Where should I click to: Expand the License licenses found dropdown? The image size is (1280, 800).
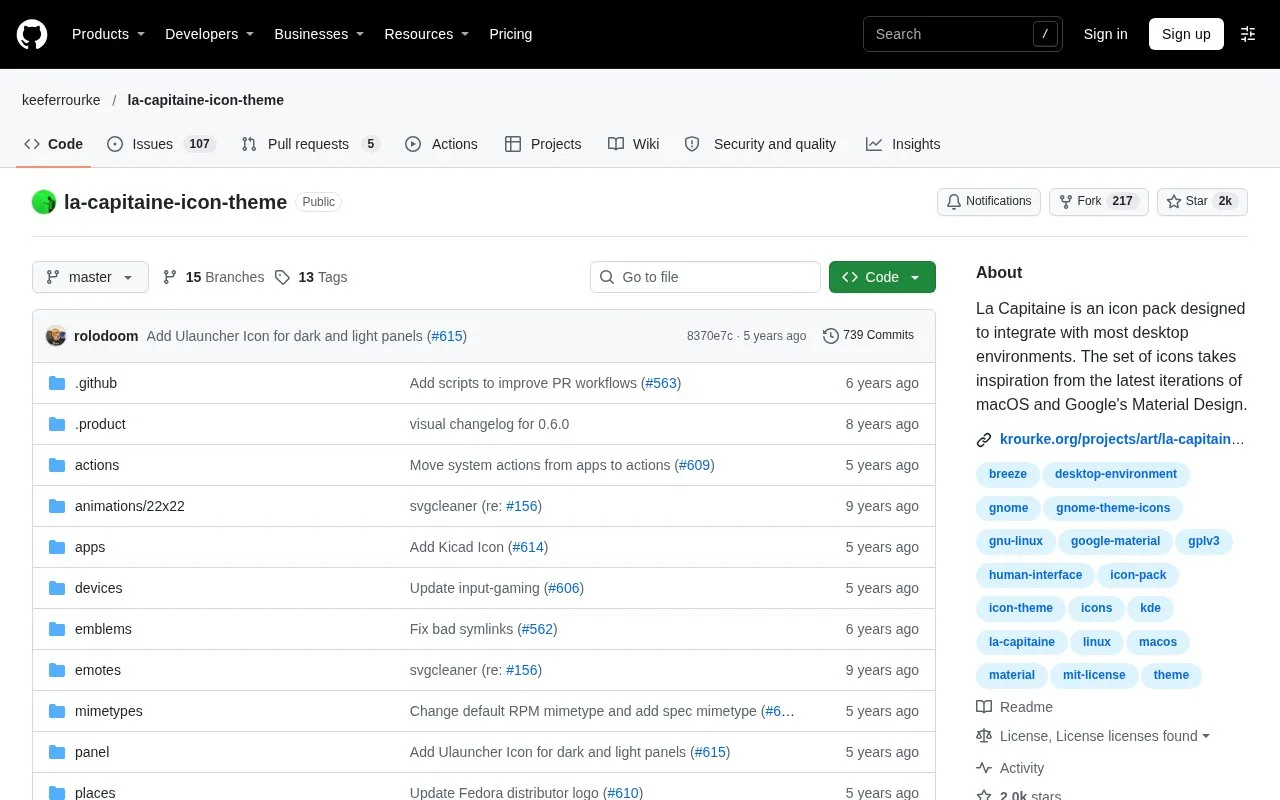point(1104,736)
